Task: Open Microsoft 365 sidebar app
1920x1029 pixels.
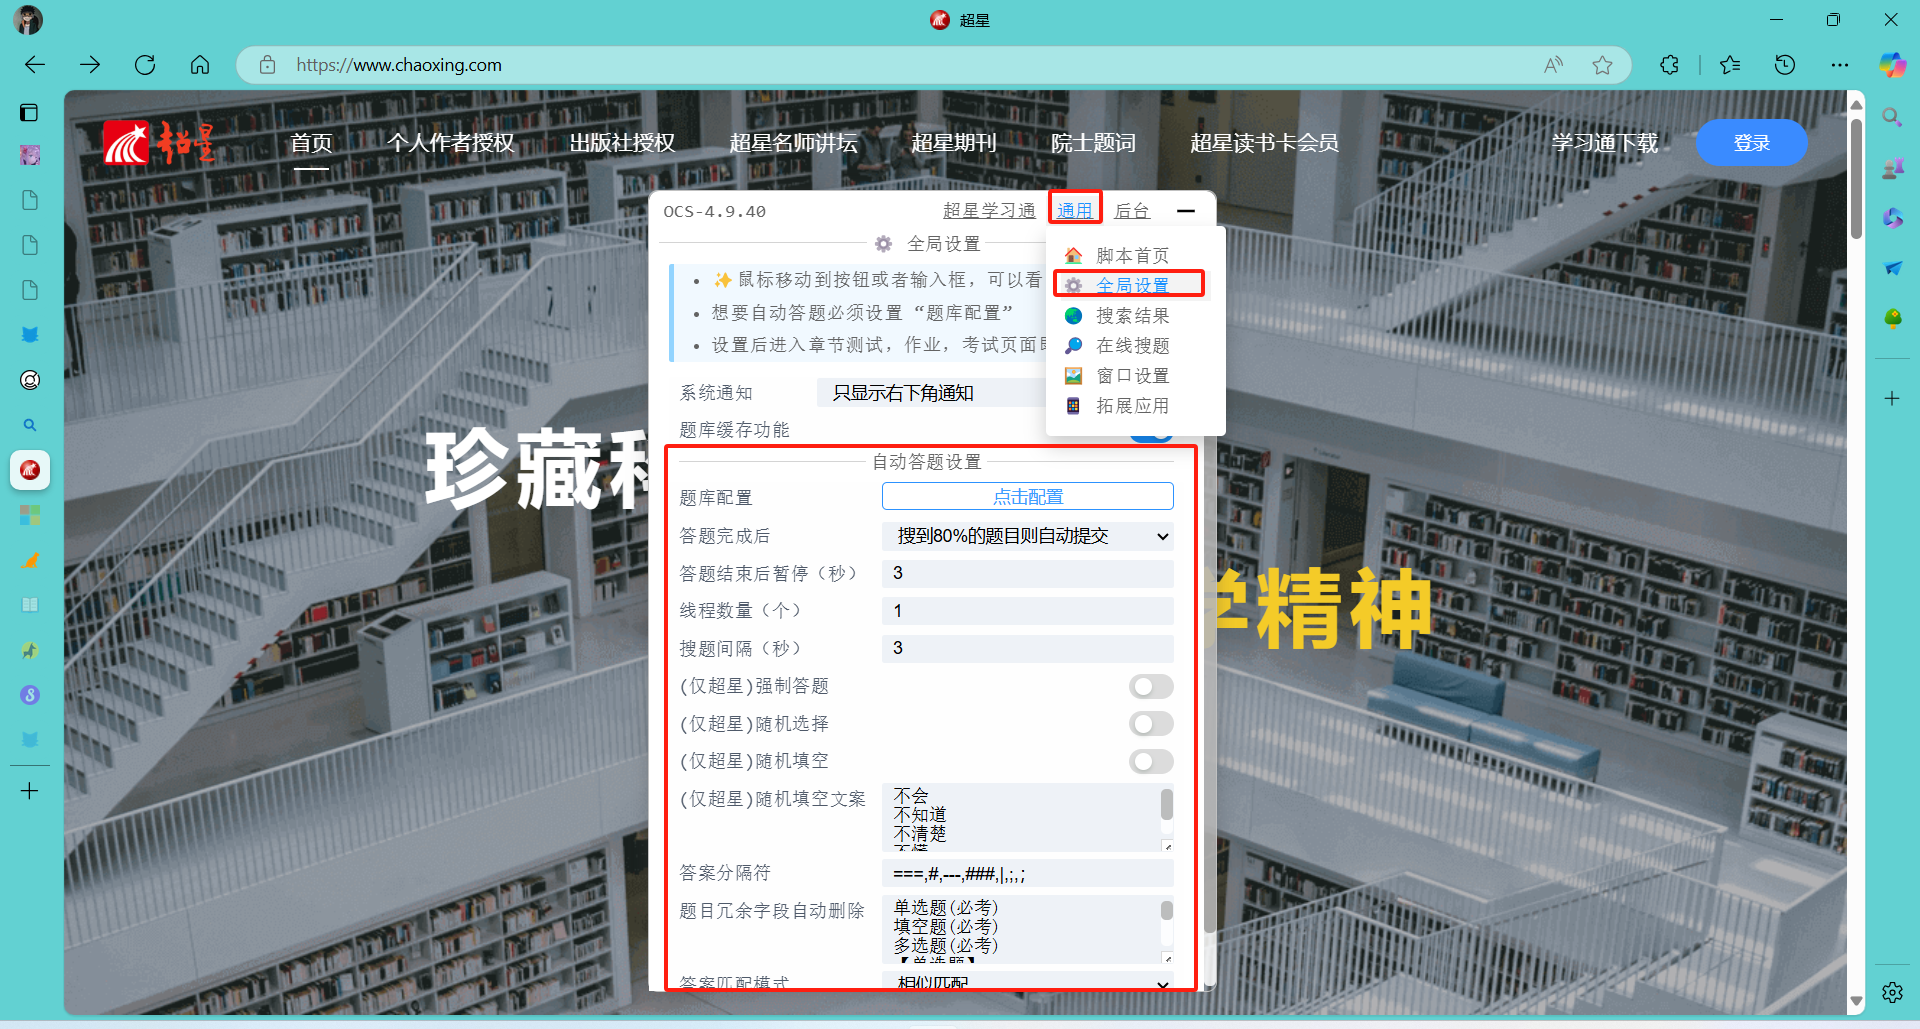Action: coord(1892,218)
